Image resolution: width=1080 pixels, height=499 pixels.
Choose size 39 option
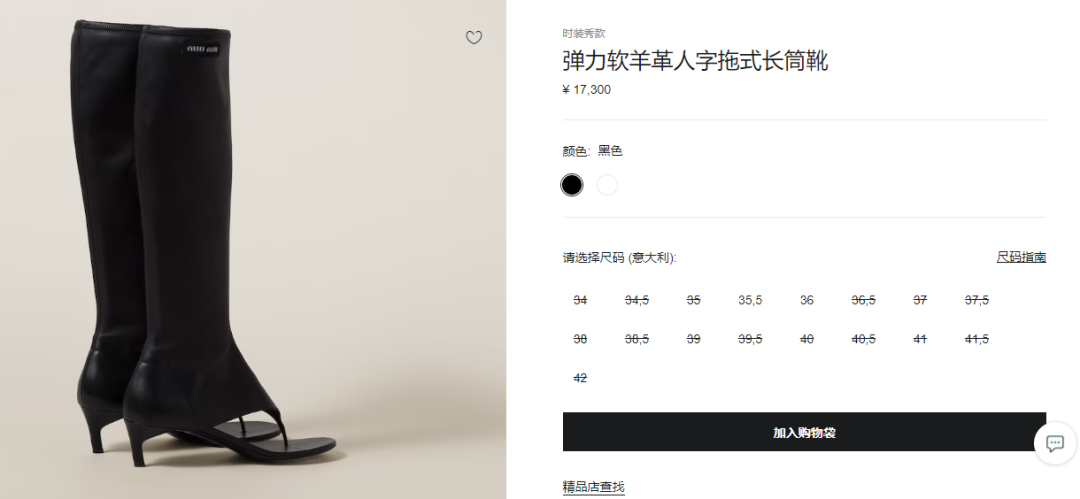694,339
